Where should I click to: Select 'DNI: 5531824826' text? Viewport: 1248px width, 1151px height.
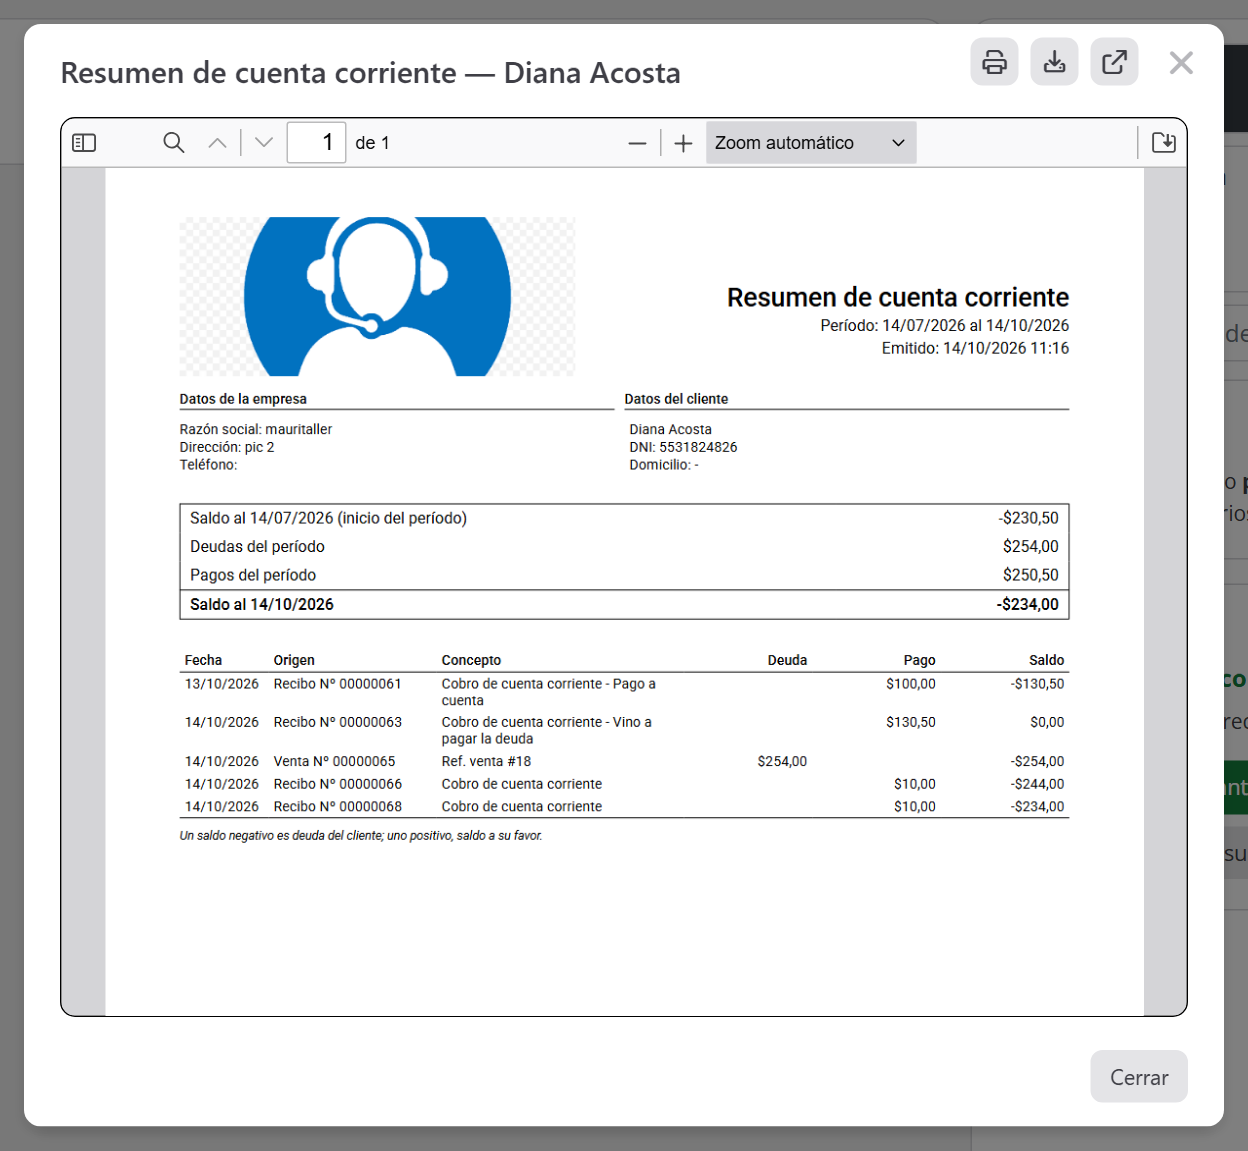(683, 447)
